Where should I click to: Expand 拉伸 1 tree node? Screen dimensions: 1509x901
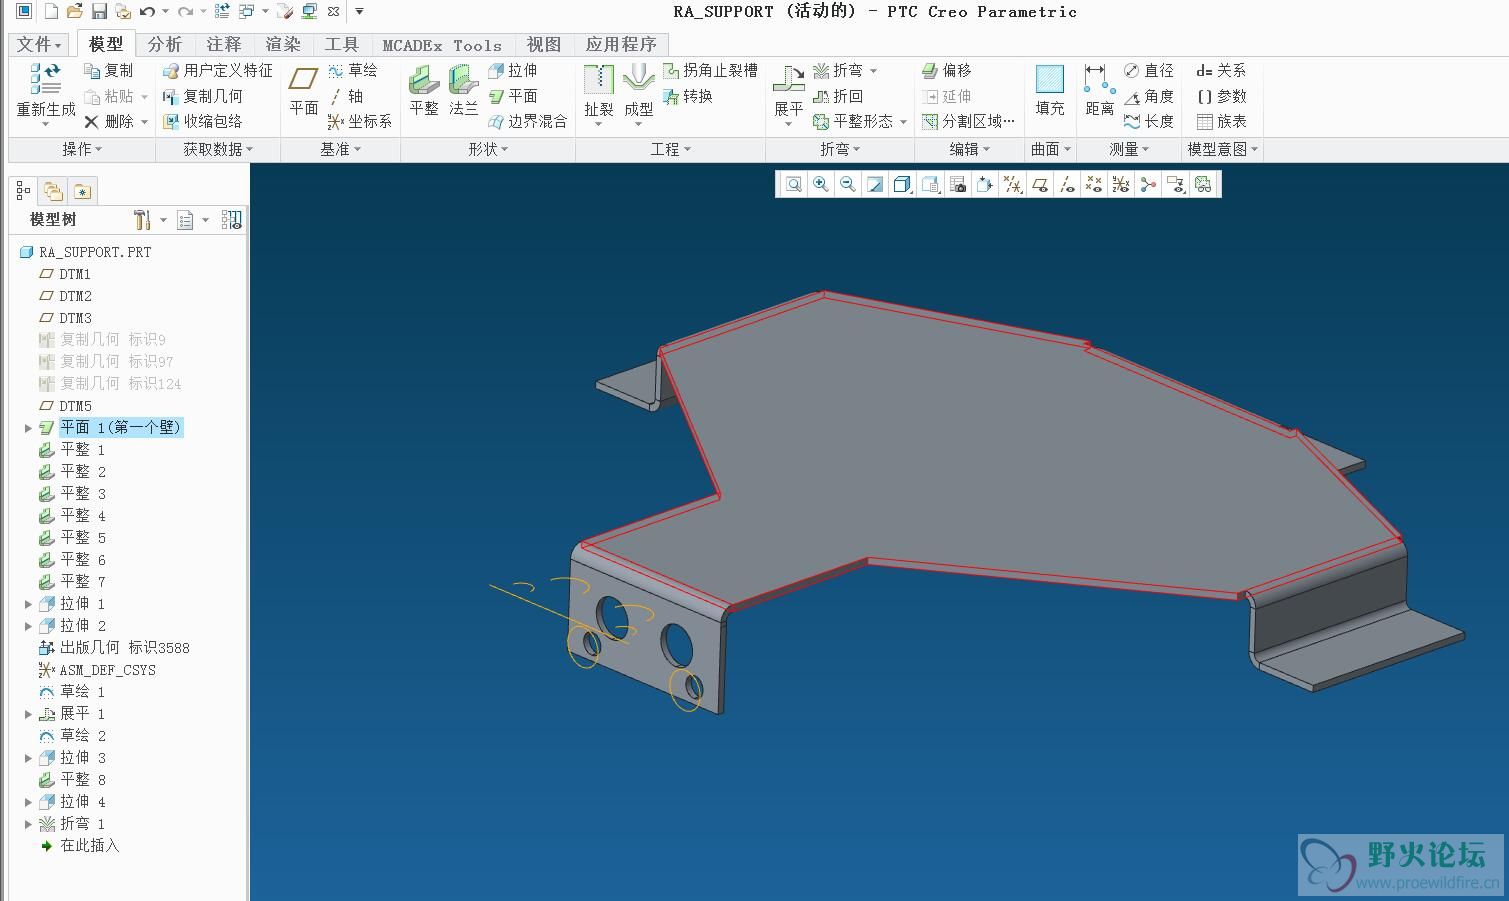pos(28,604)
